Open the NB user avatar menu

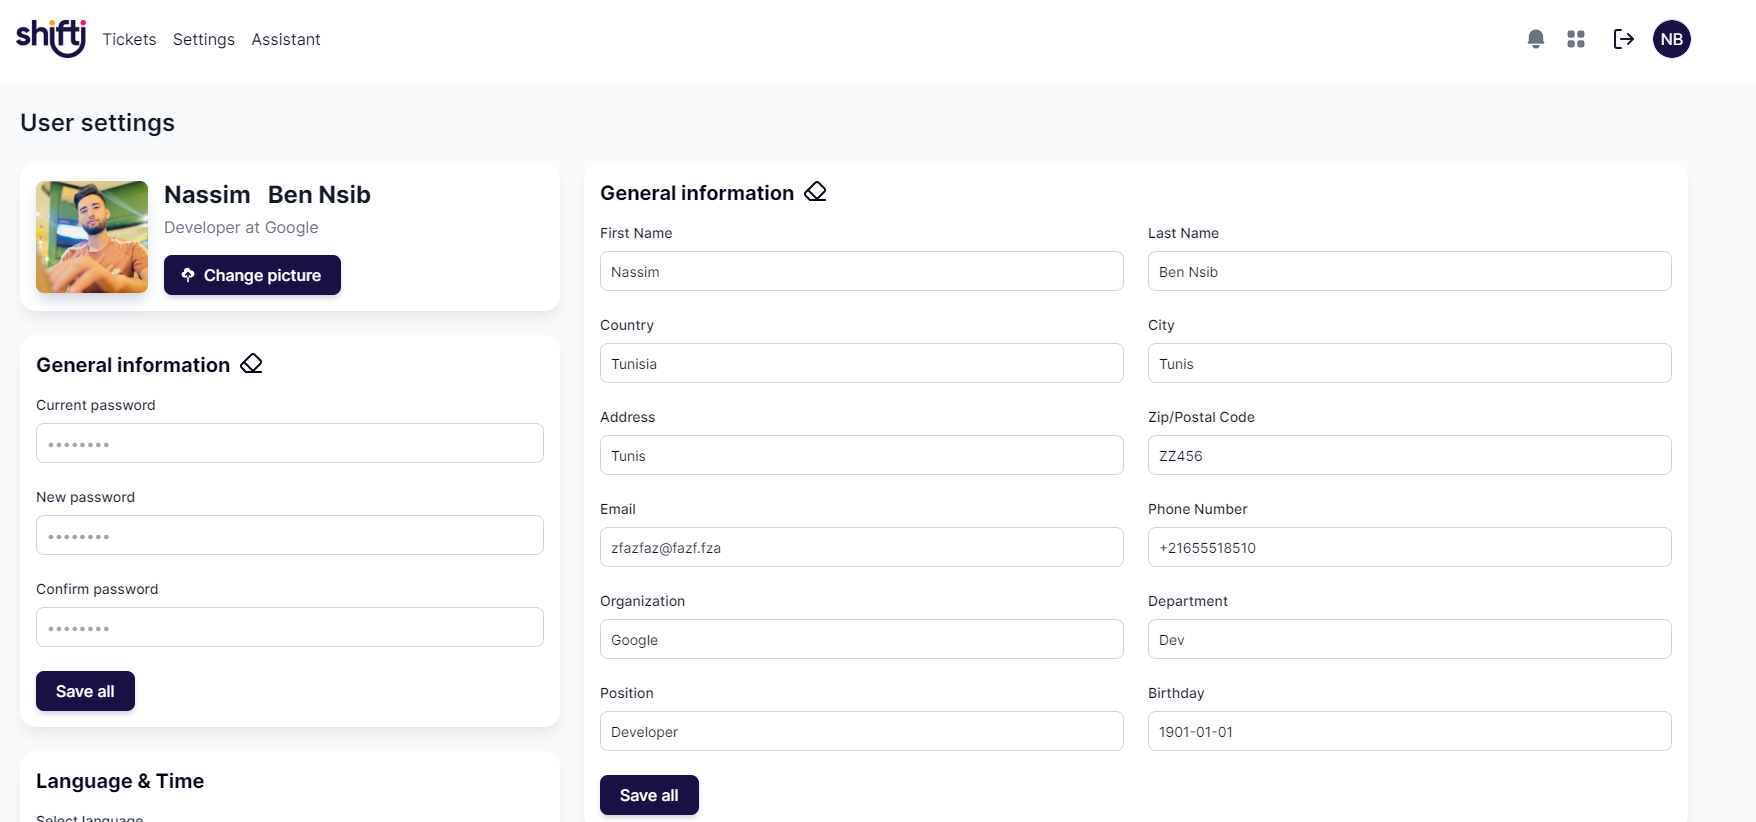coord(1672,39)
